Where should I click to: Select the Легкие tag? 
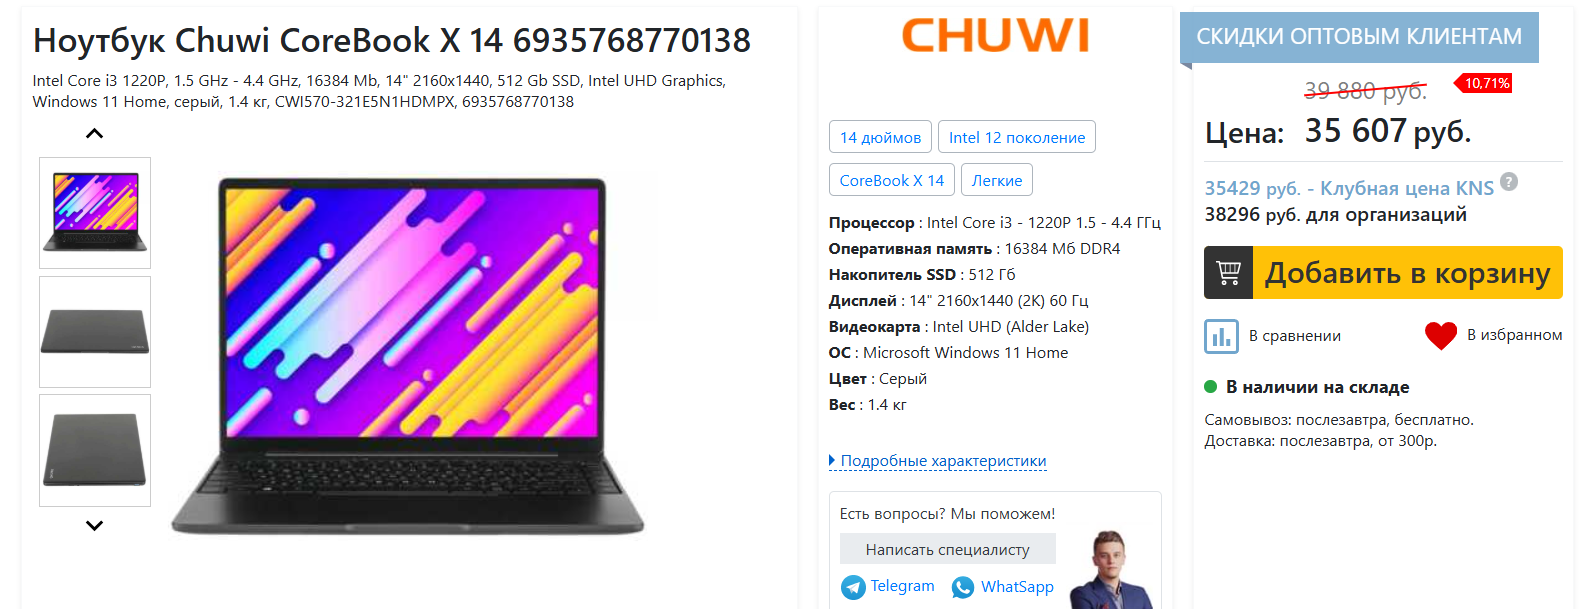[997, 180]
